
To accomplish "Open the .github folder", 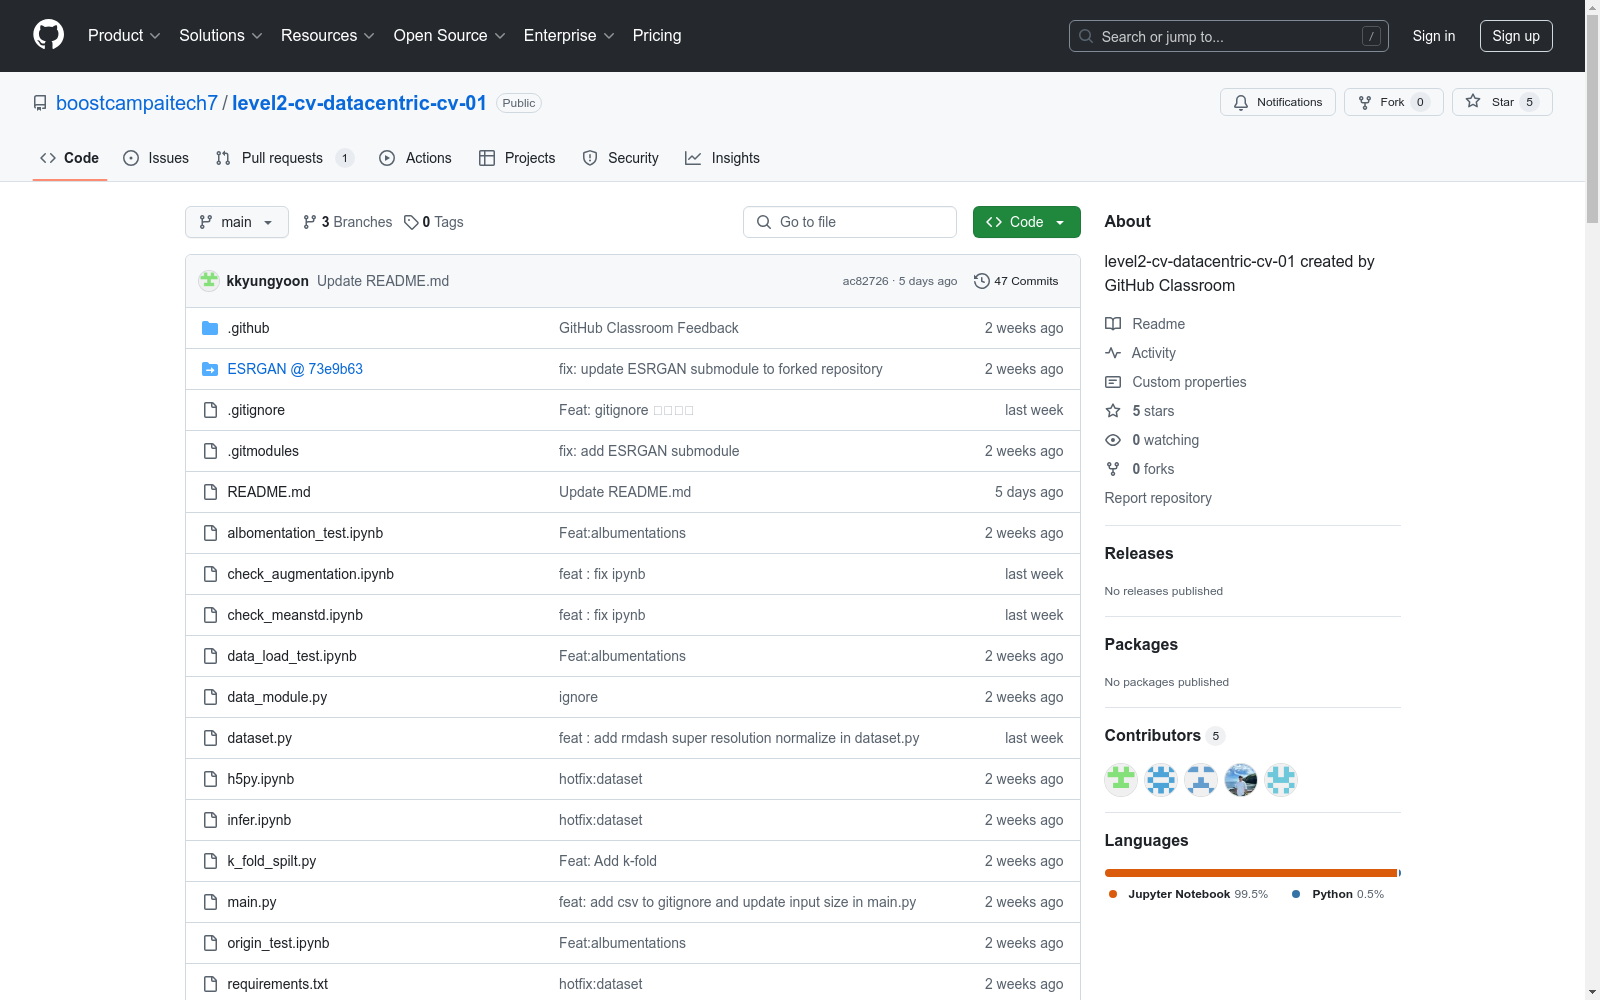I will tap(248, 328).
